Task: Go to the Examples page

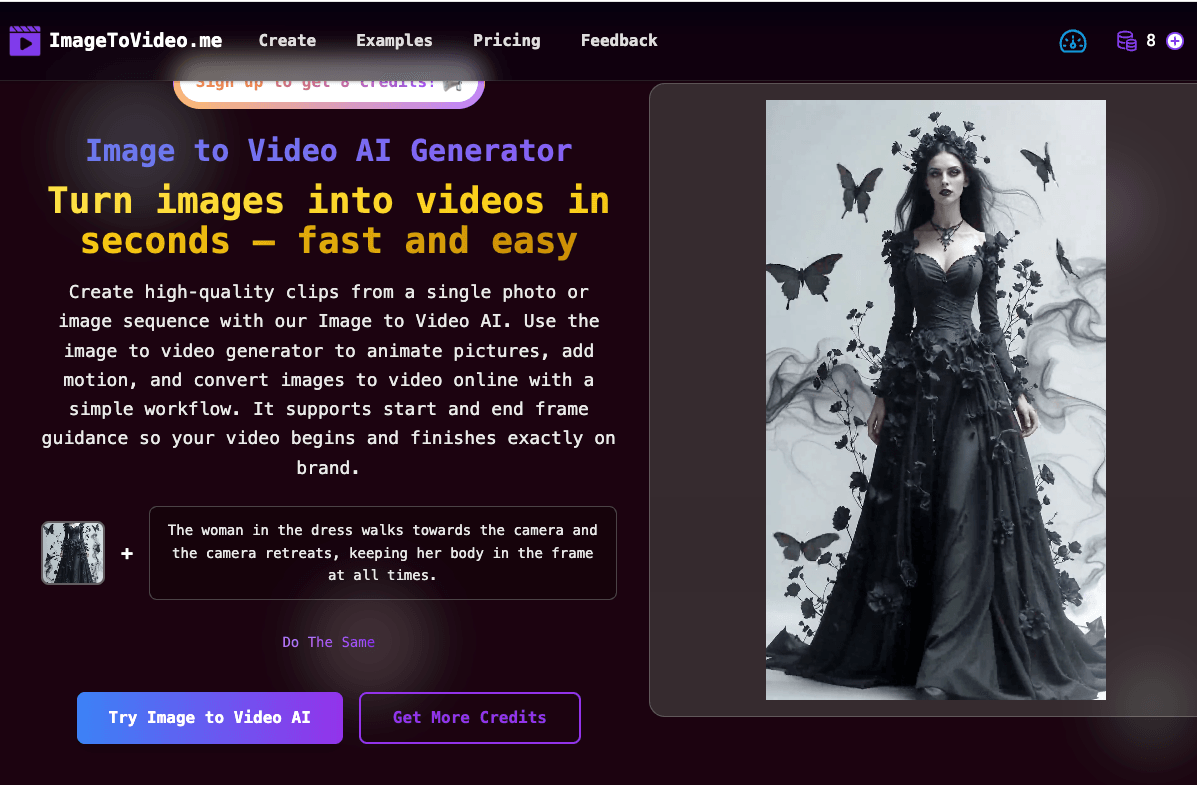Action: tap(394, 41)
